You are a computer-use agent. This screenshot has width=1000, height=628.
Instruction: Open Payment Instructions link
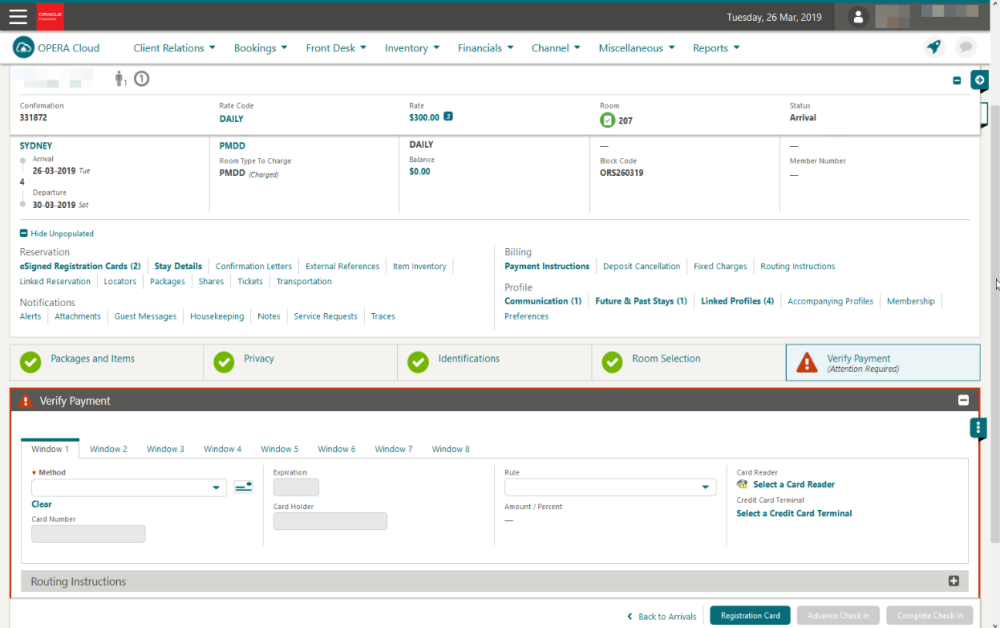pyautogui.click(x=547, y=266)
